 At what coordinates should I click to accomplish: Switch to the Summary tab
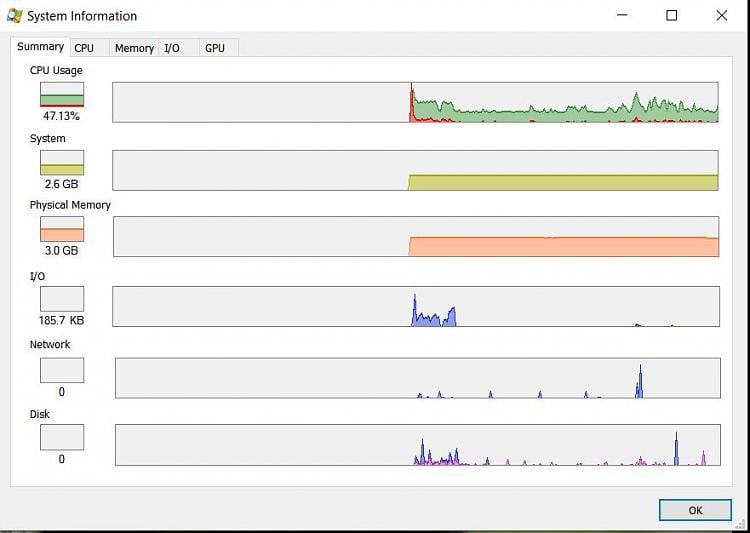tap(40, 47)
